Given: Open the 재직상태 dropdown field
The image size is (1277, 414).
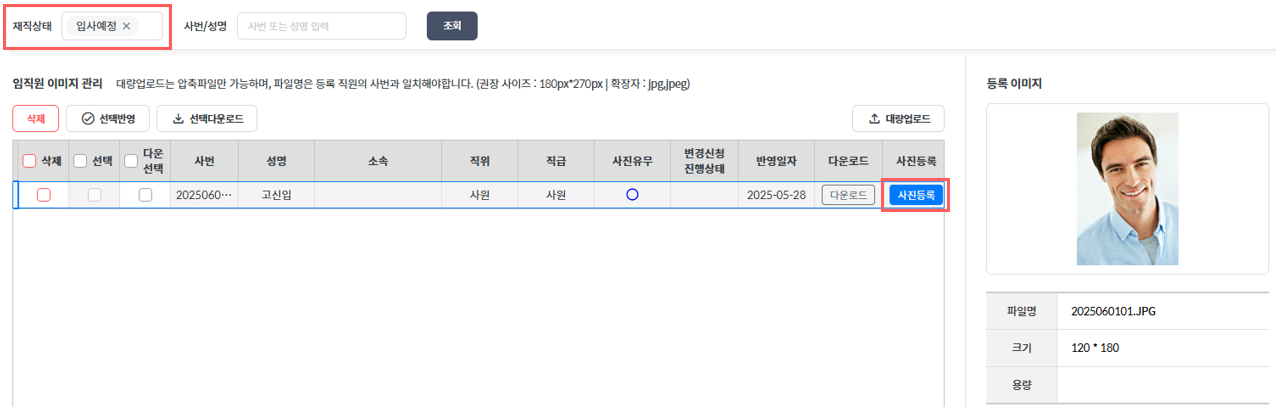Looking at the screenshot, I should click(112, 26).
